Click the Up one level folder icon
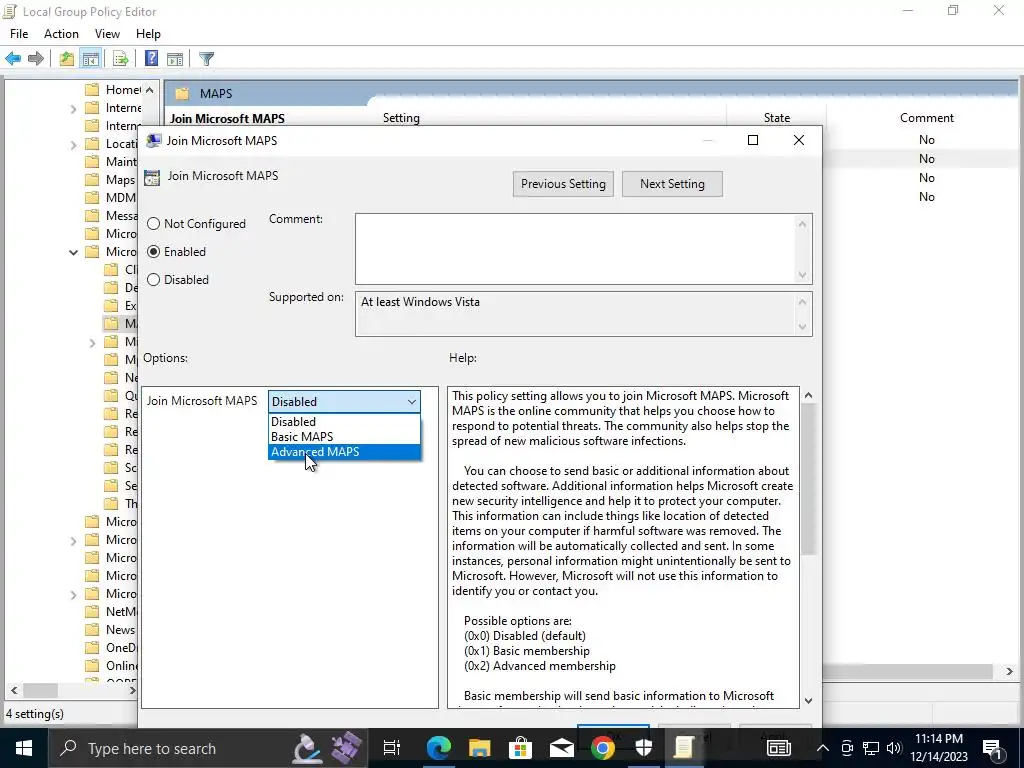The height and width of the screenshot is (768, 1024). tap(67, 59)
